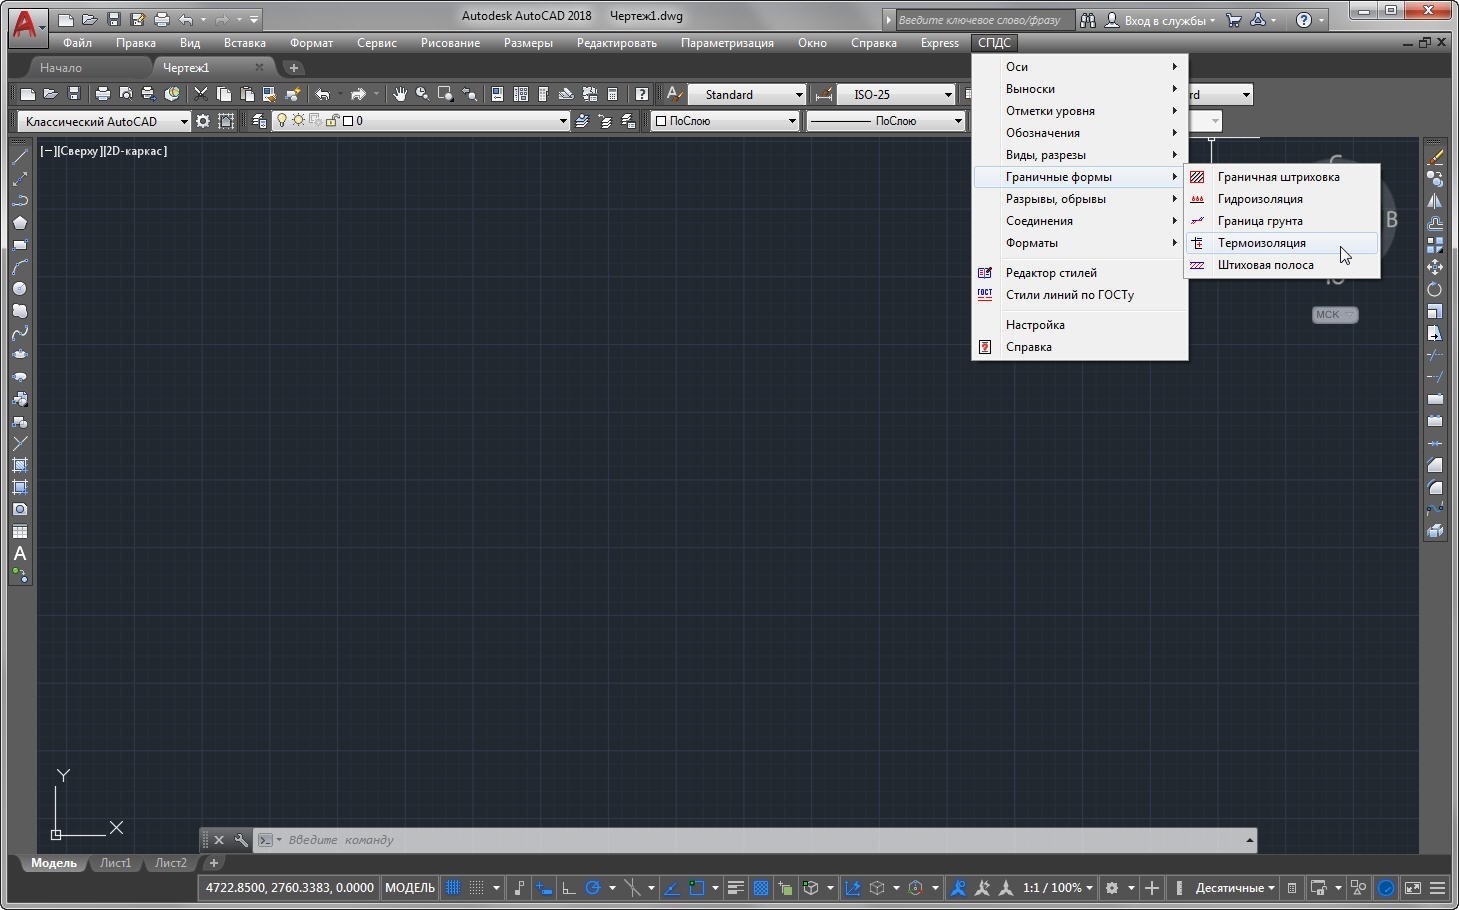Activate the Rotate tool
Viewport: 1459px width, 910px height.
(x=1435, y=289)
